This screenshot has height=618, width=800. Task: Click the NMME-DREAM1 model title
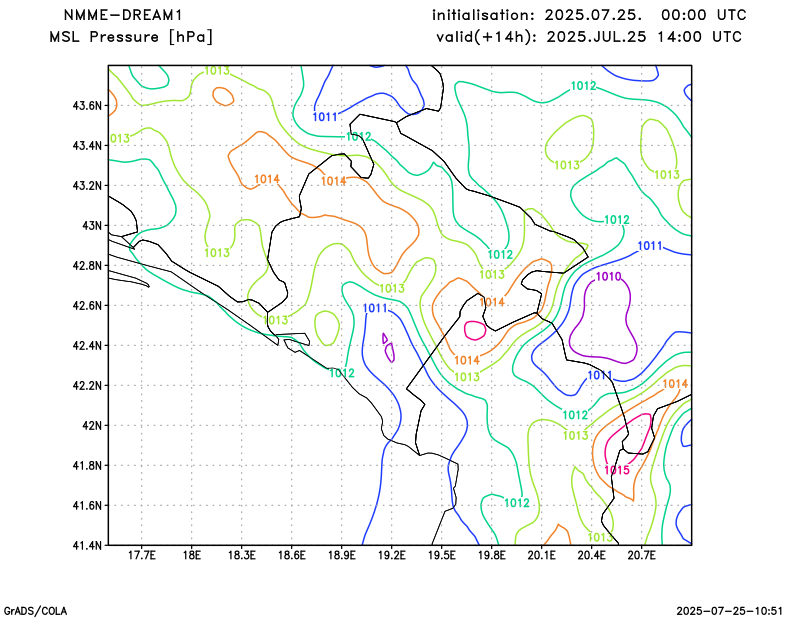pyautogui.click(x=123, y=15)
